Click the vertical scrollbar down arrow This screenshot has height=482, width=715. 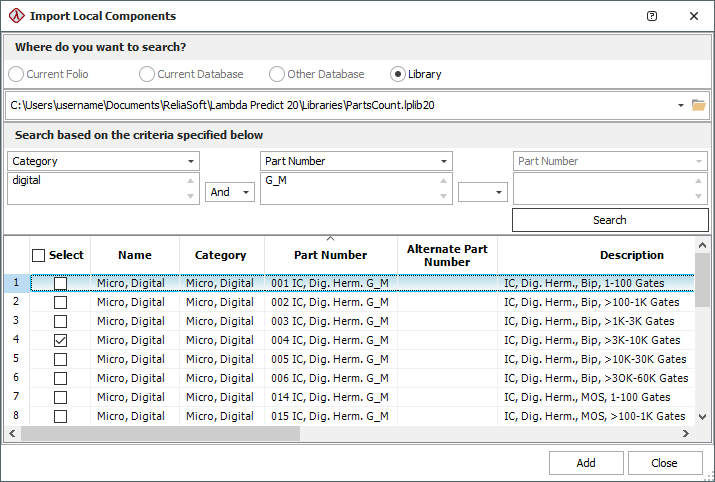coord(702,417)
